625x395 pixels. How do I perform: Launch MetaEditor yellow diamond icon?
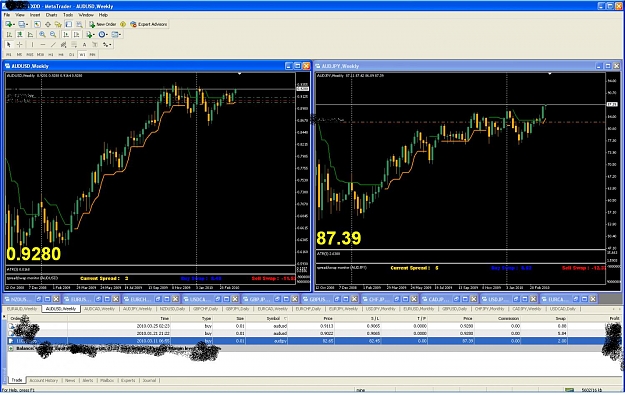click(123, 24)
